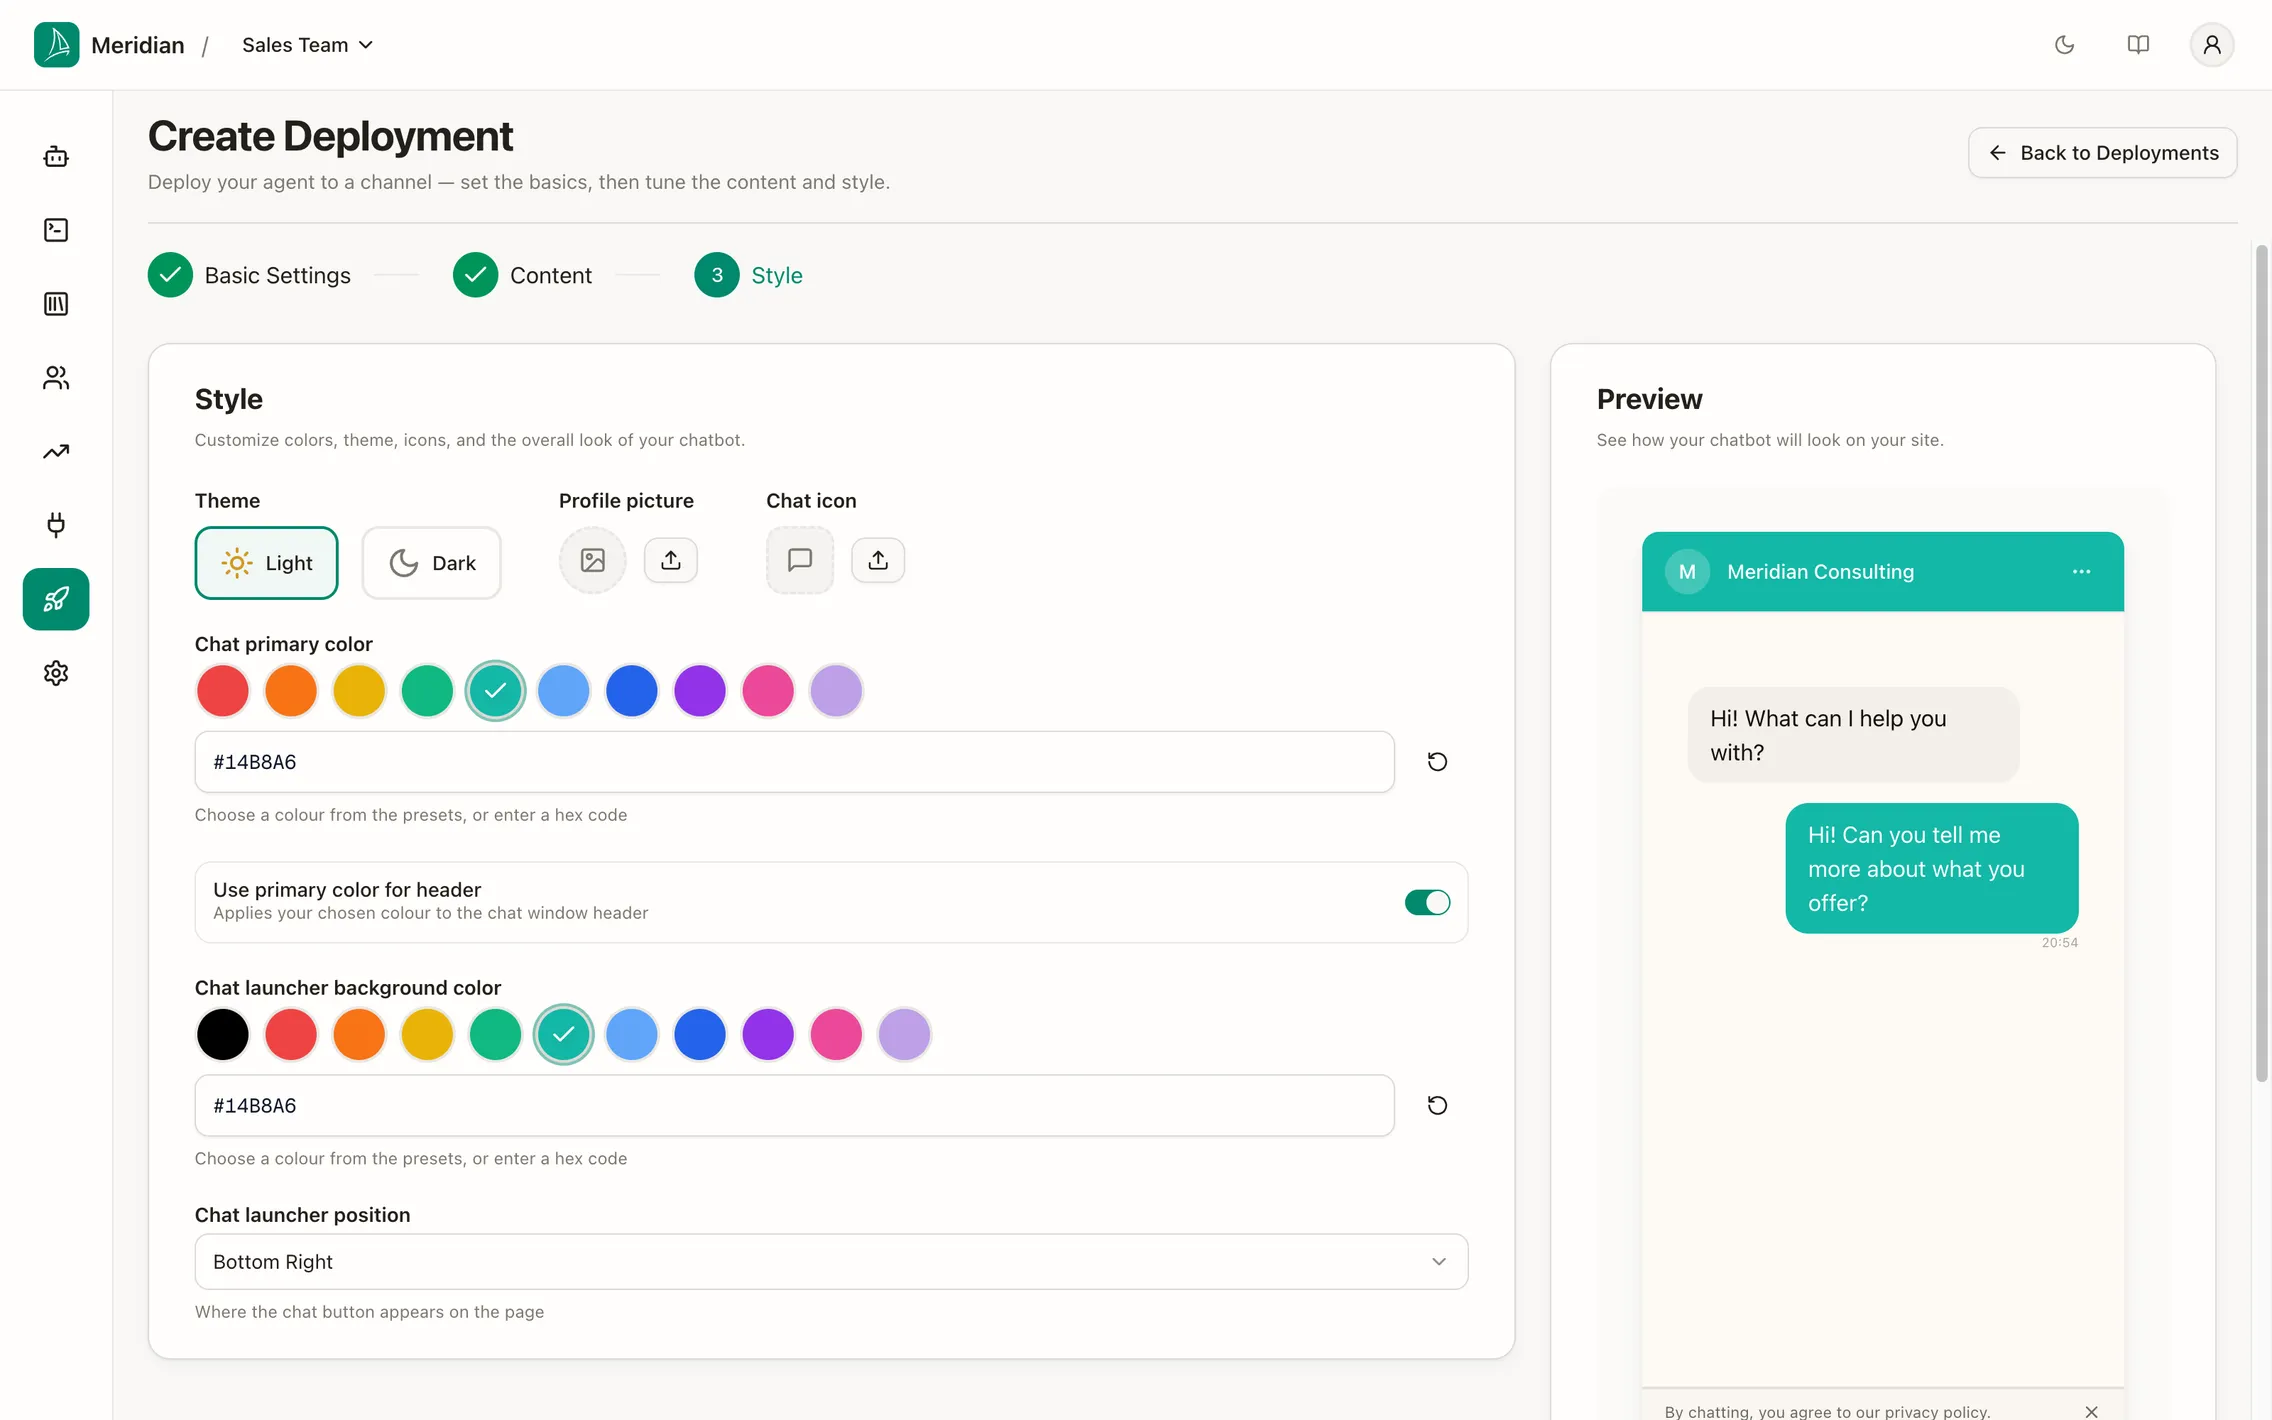The image size is (2272, 1420).
Task: Open the Sales Team workspace dropdown
Action: coord(307,45)
